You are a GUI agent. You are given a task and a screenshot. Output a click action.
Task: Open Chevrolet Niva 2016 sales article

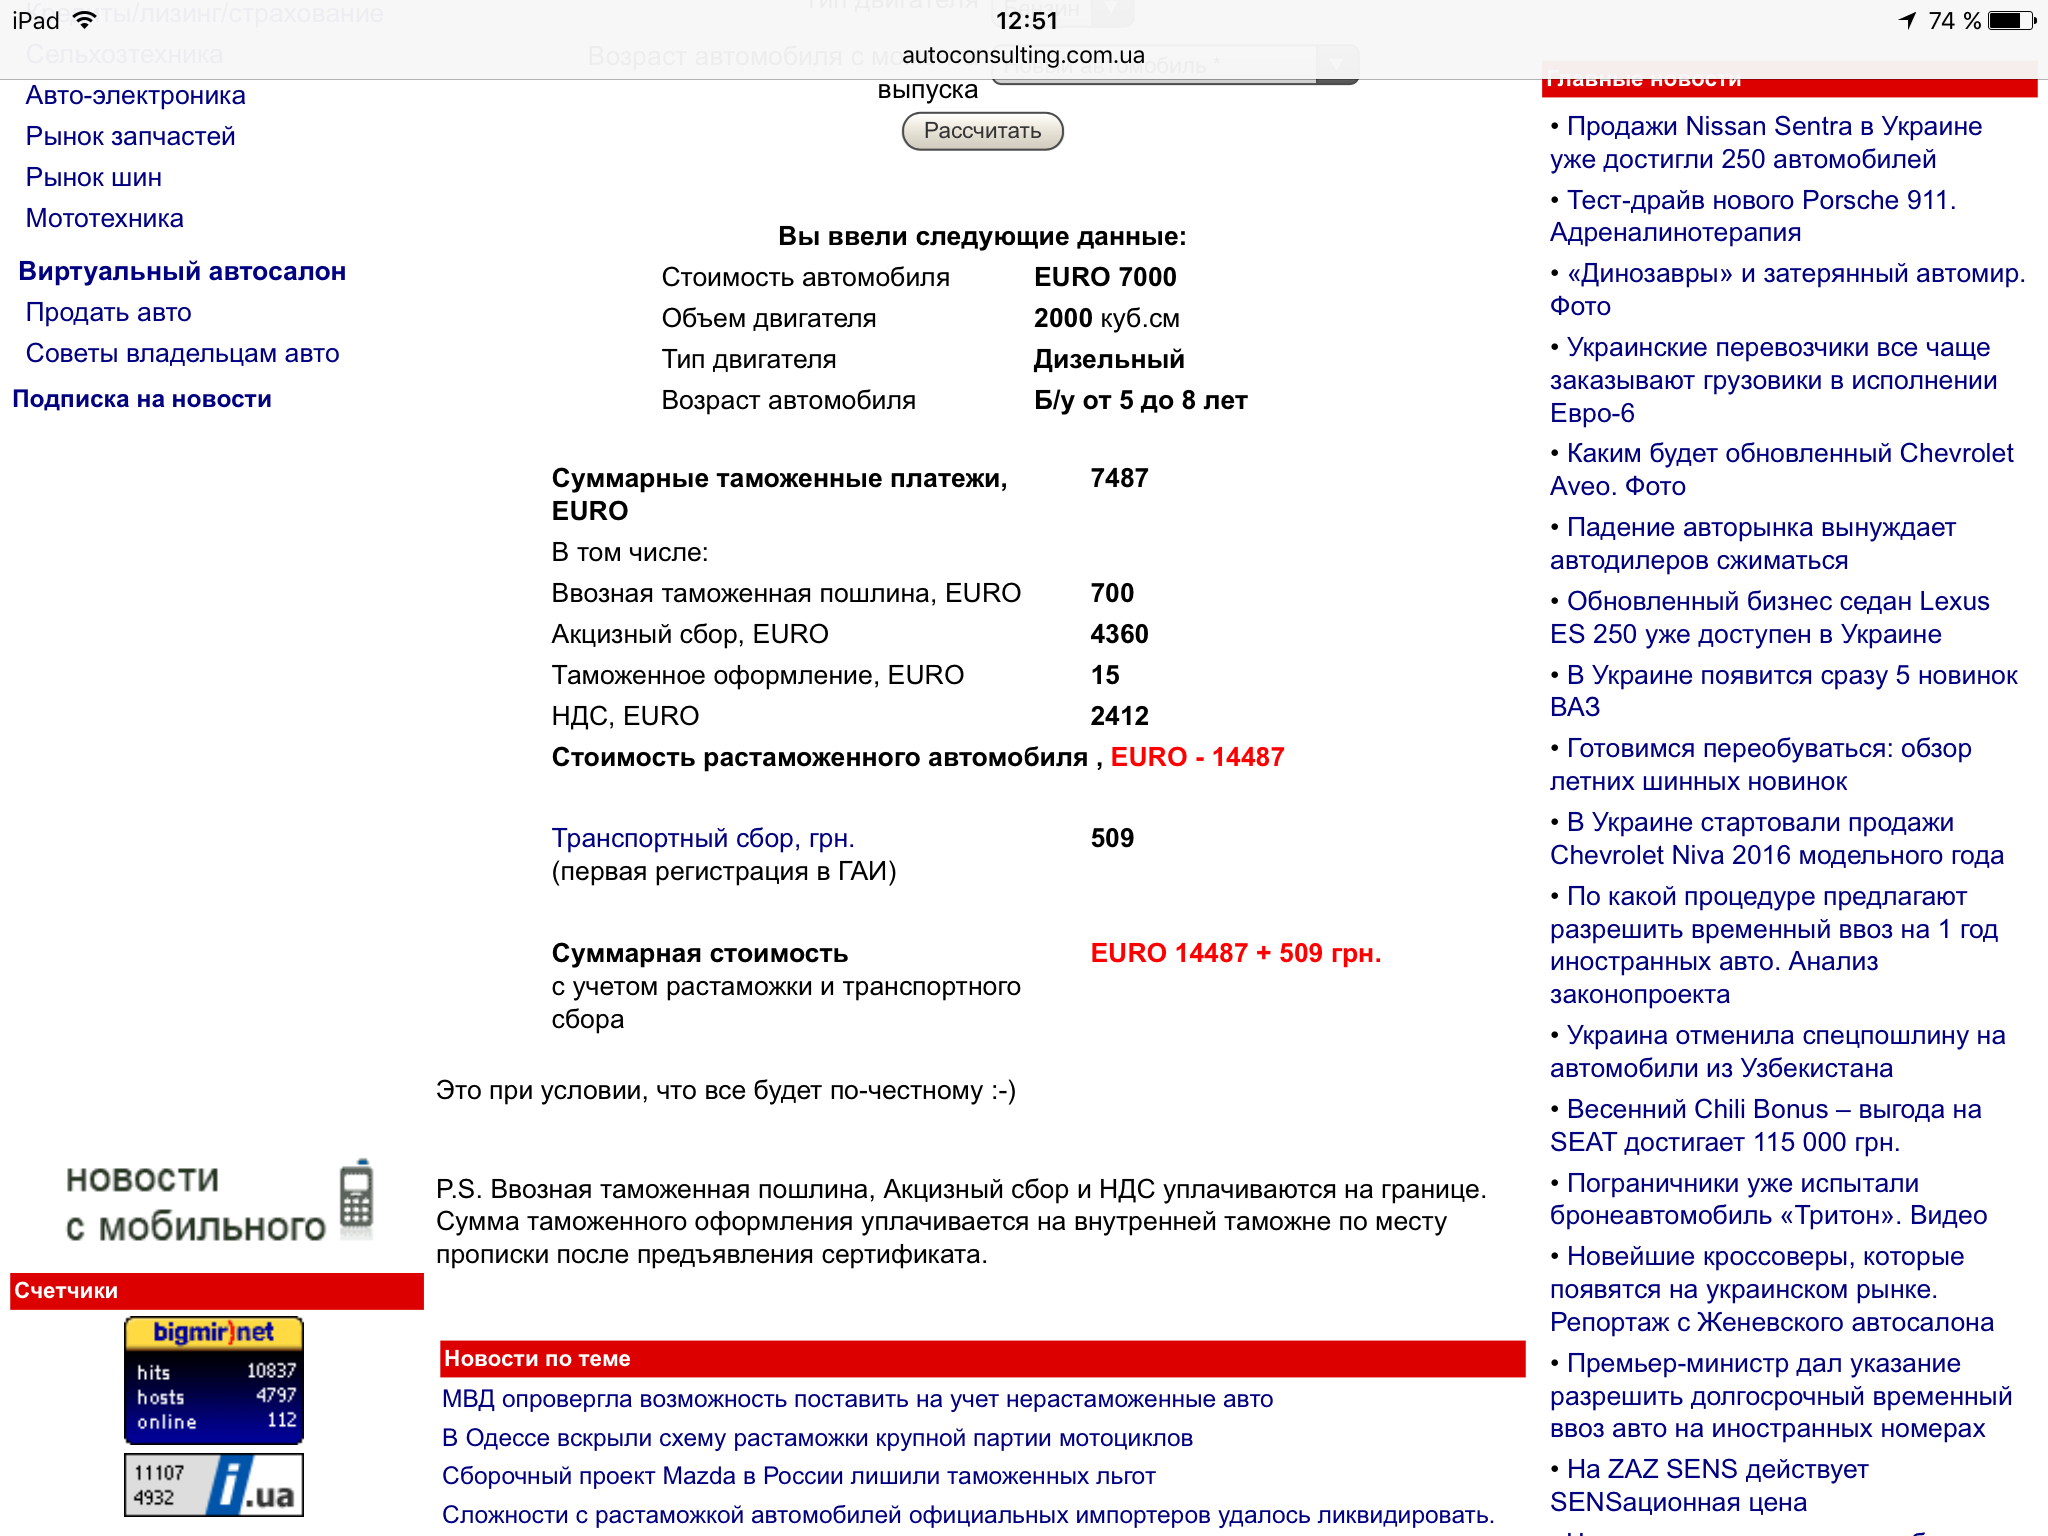click(1777, 839)
